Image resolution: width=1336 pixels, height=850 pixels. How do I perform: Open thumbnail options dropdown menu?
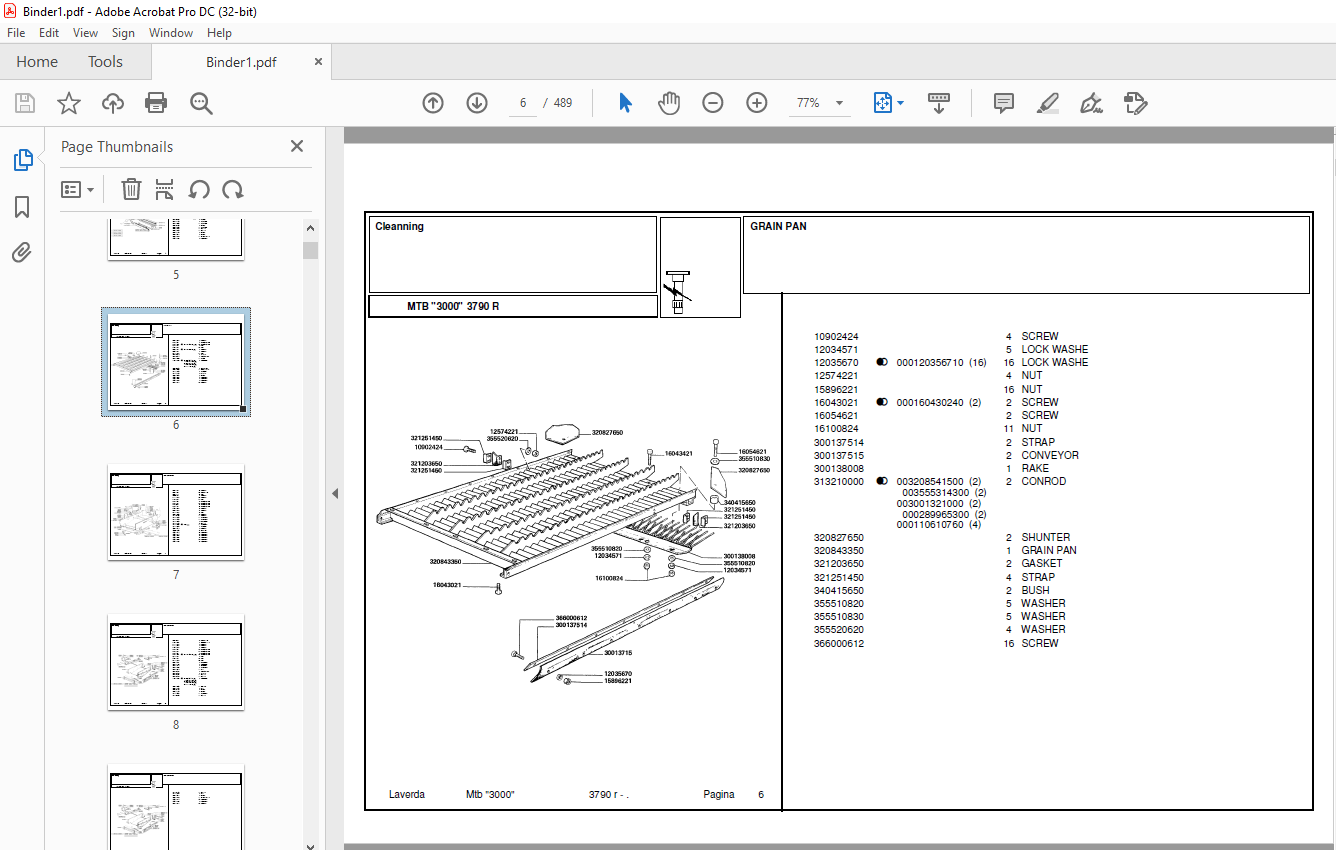(77, 190)
